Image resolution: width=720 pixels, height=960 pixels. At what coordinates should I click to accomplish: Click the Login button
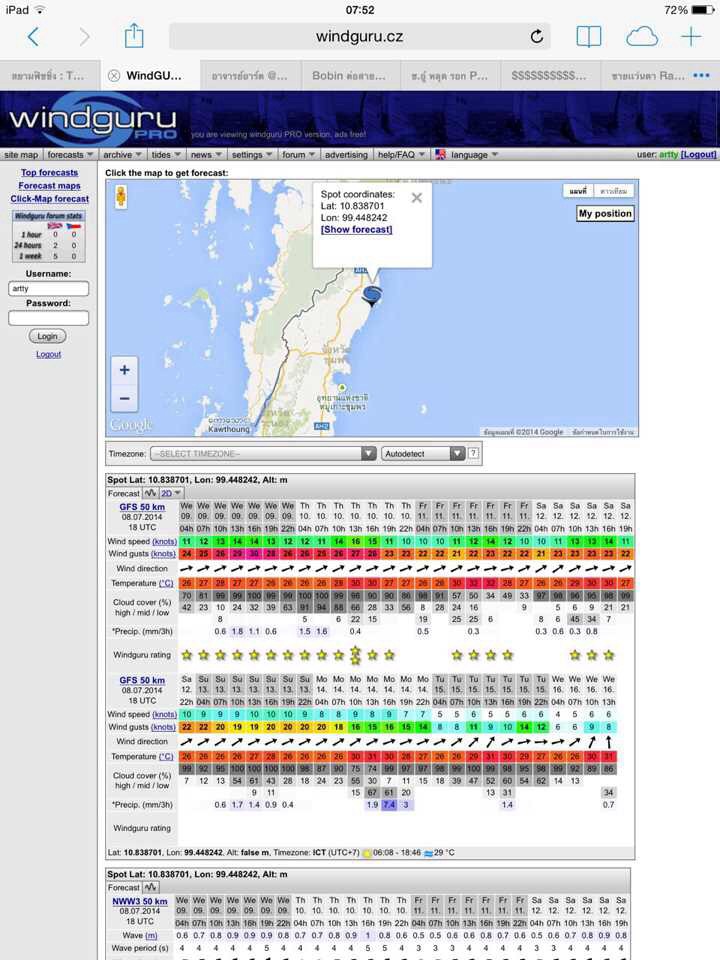(48, 336)
